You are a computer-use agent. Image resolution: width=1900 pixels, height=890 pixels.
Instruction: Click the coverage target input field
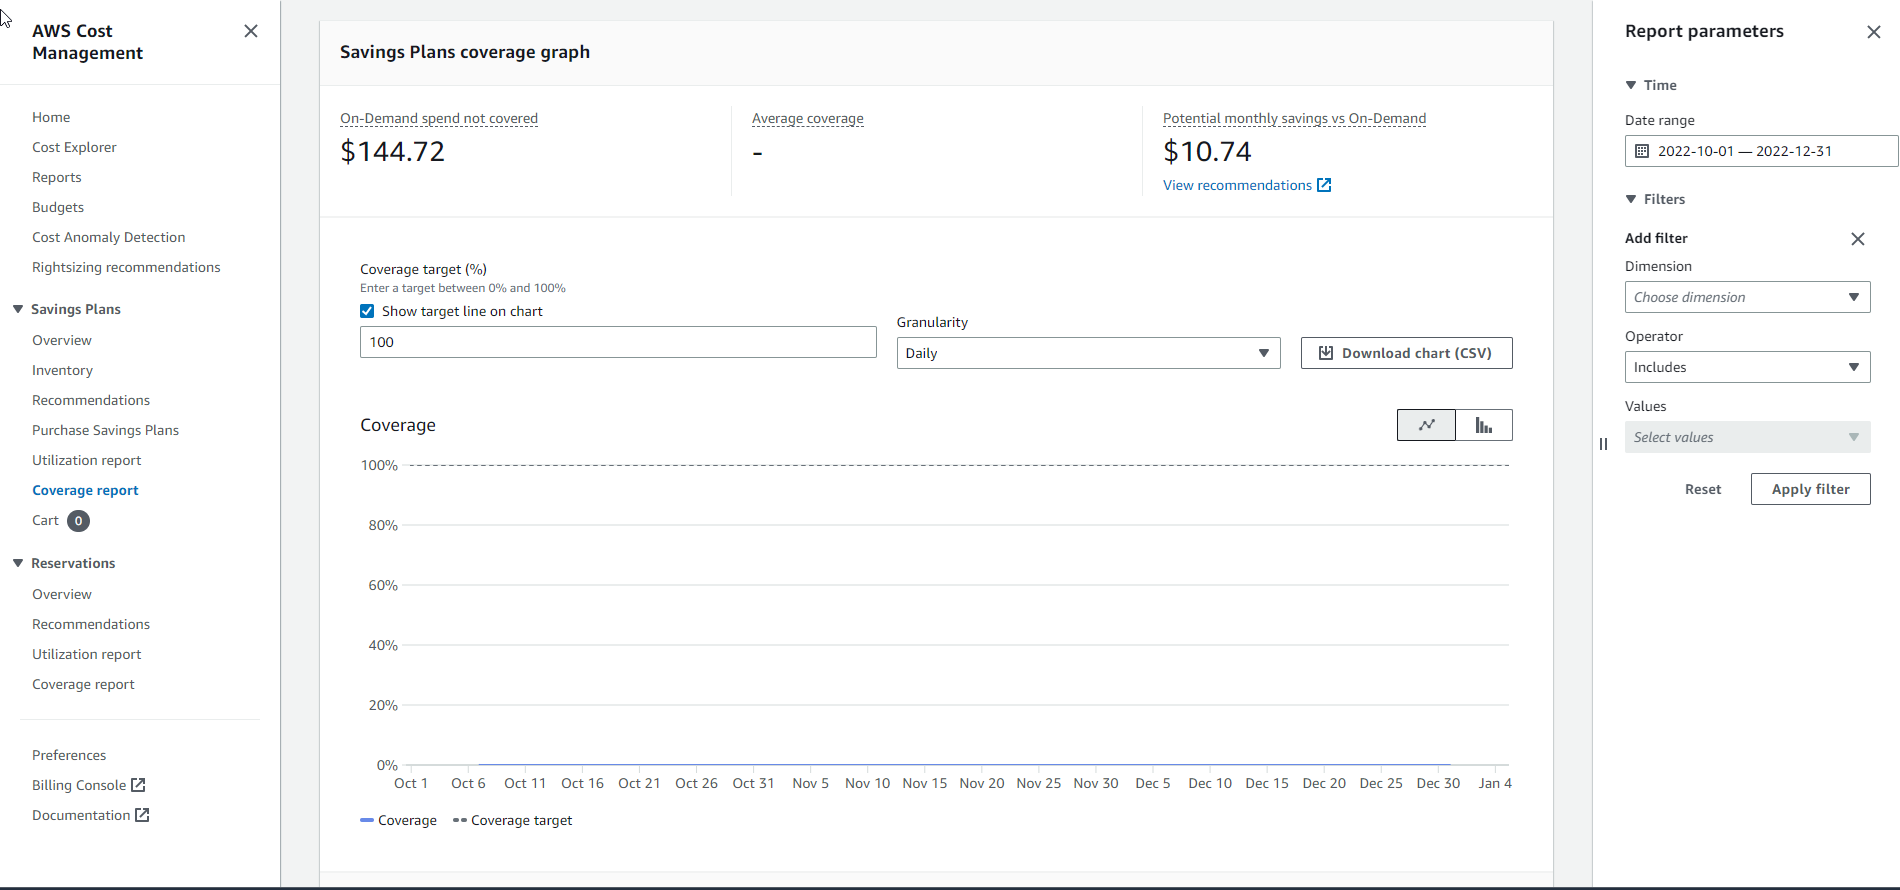pyautogui.click(x=618, y=342)
